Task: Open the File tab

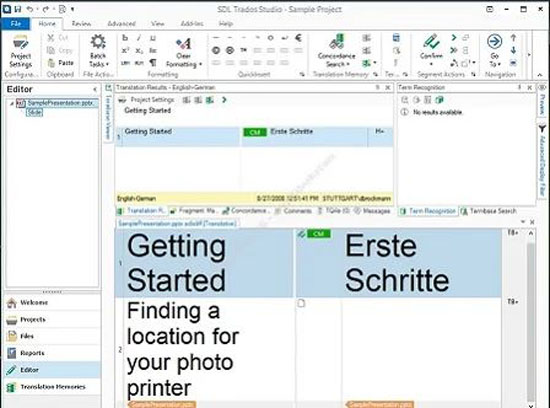Action: (x=16, y=24)
